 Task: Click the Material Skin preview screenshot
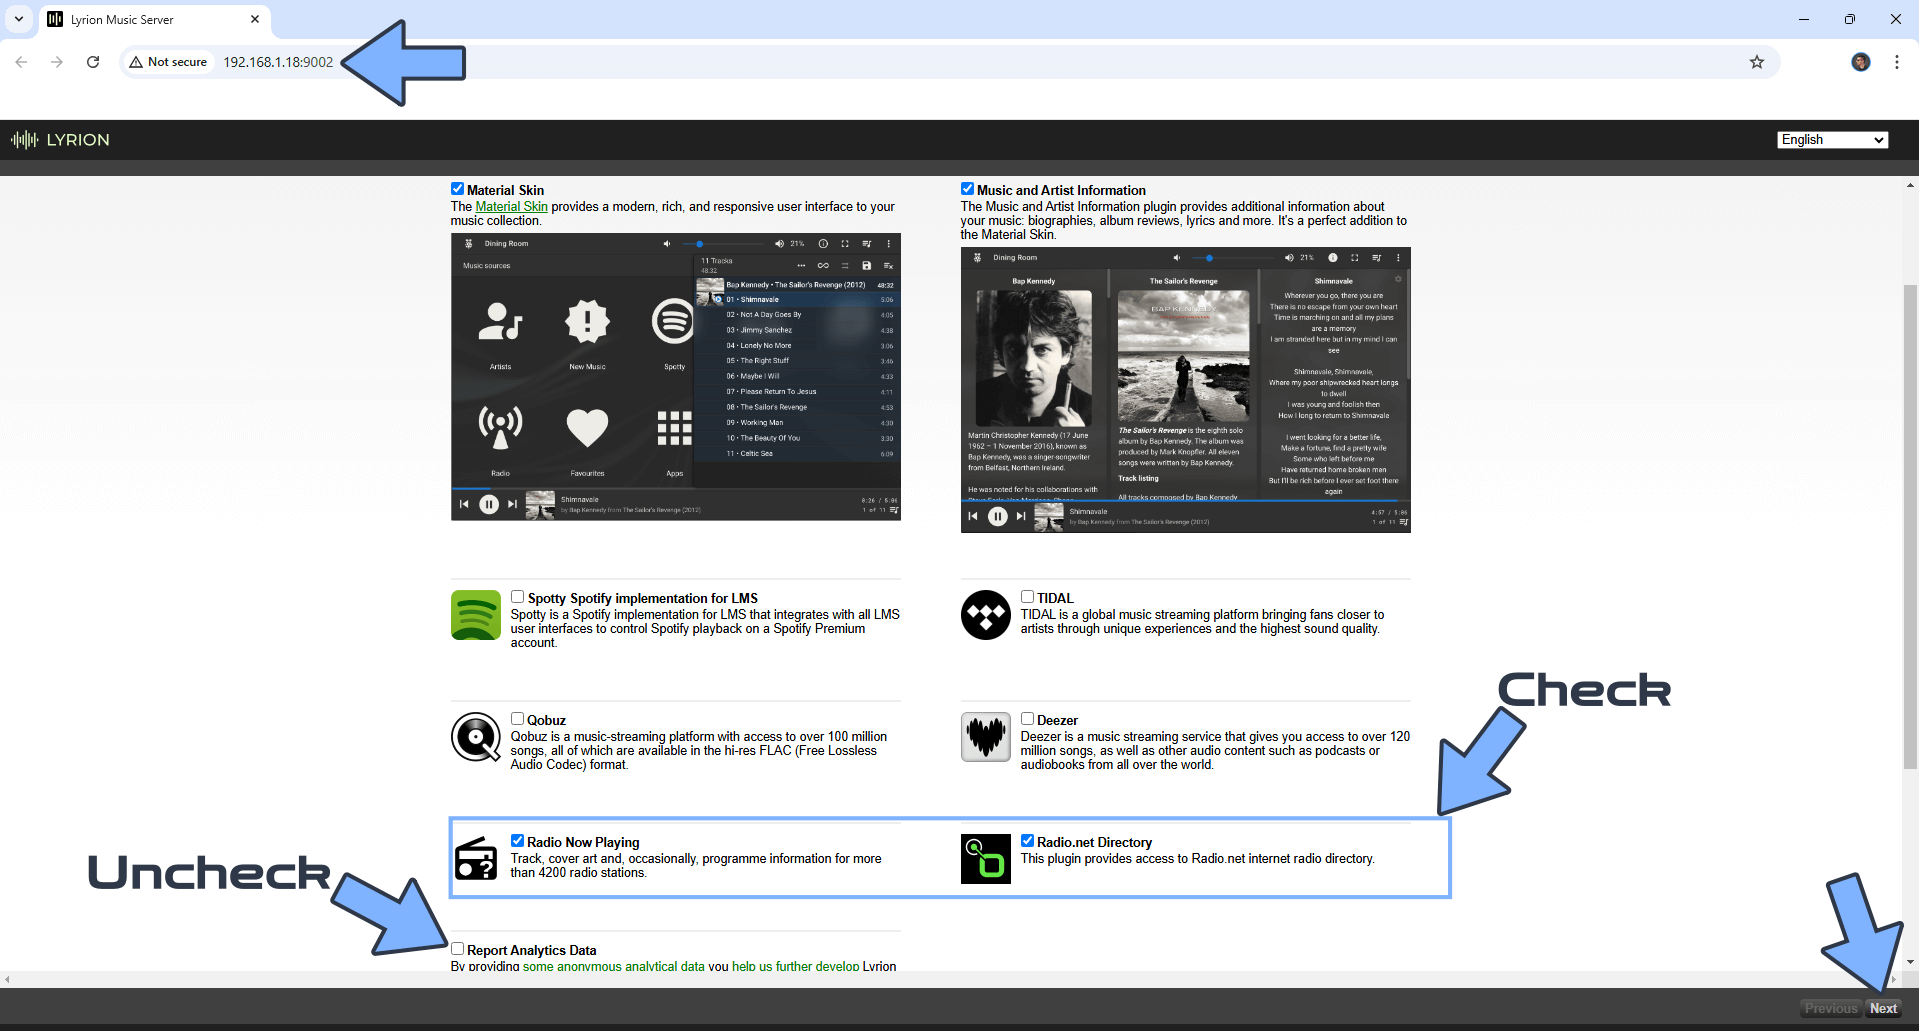click(x=675, y=377)
